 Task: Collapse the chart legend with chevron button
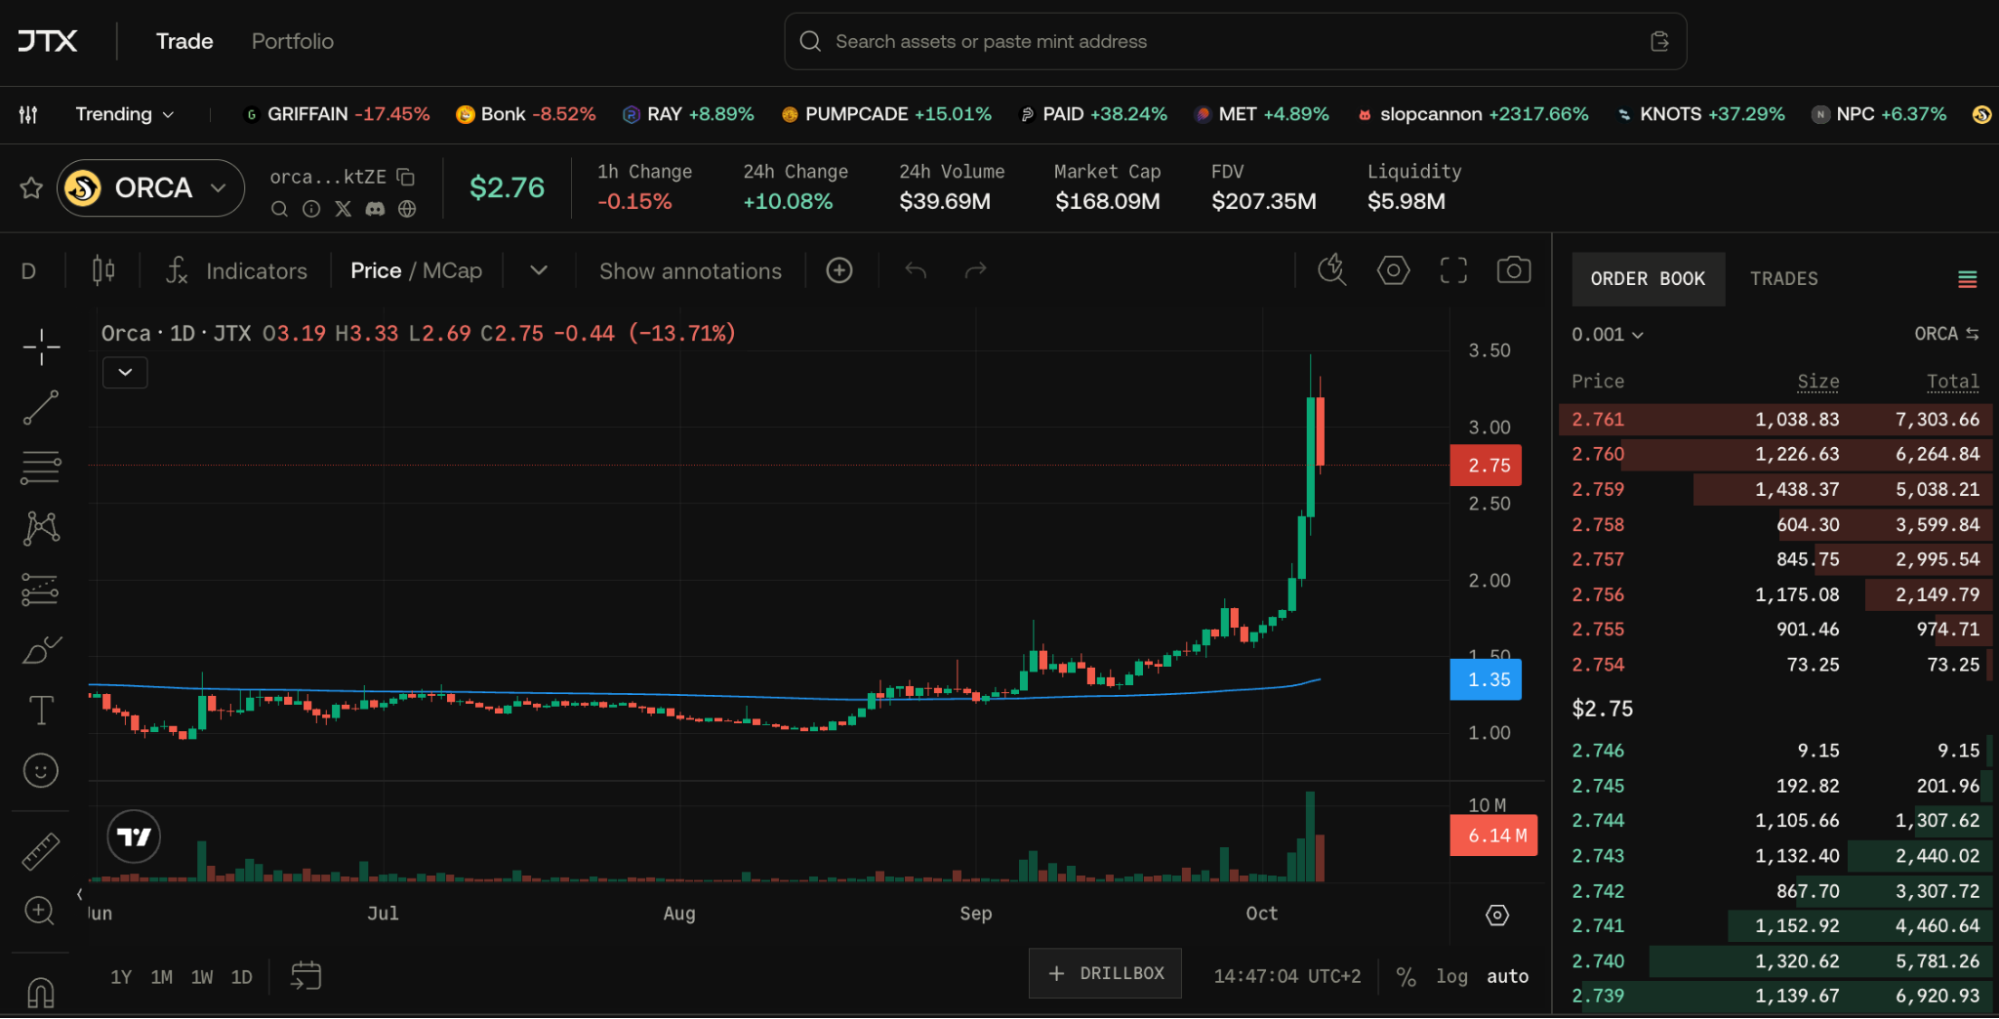(x=125, y=372)
